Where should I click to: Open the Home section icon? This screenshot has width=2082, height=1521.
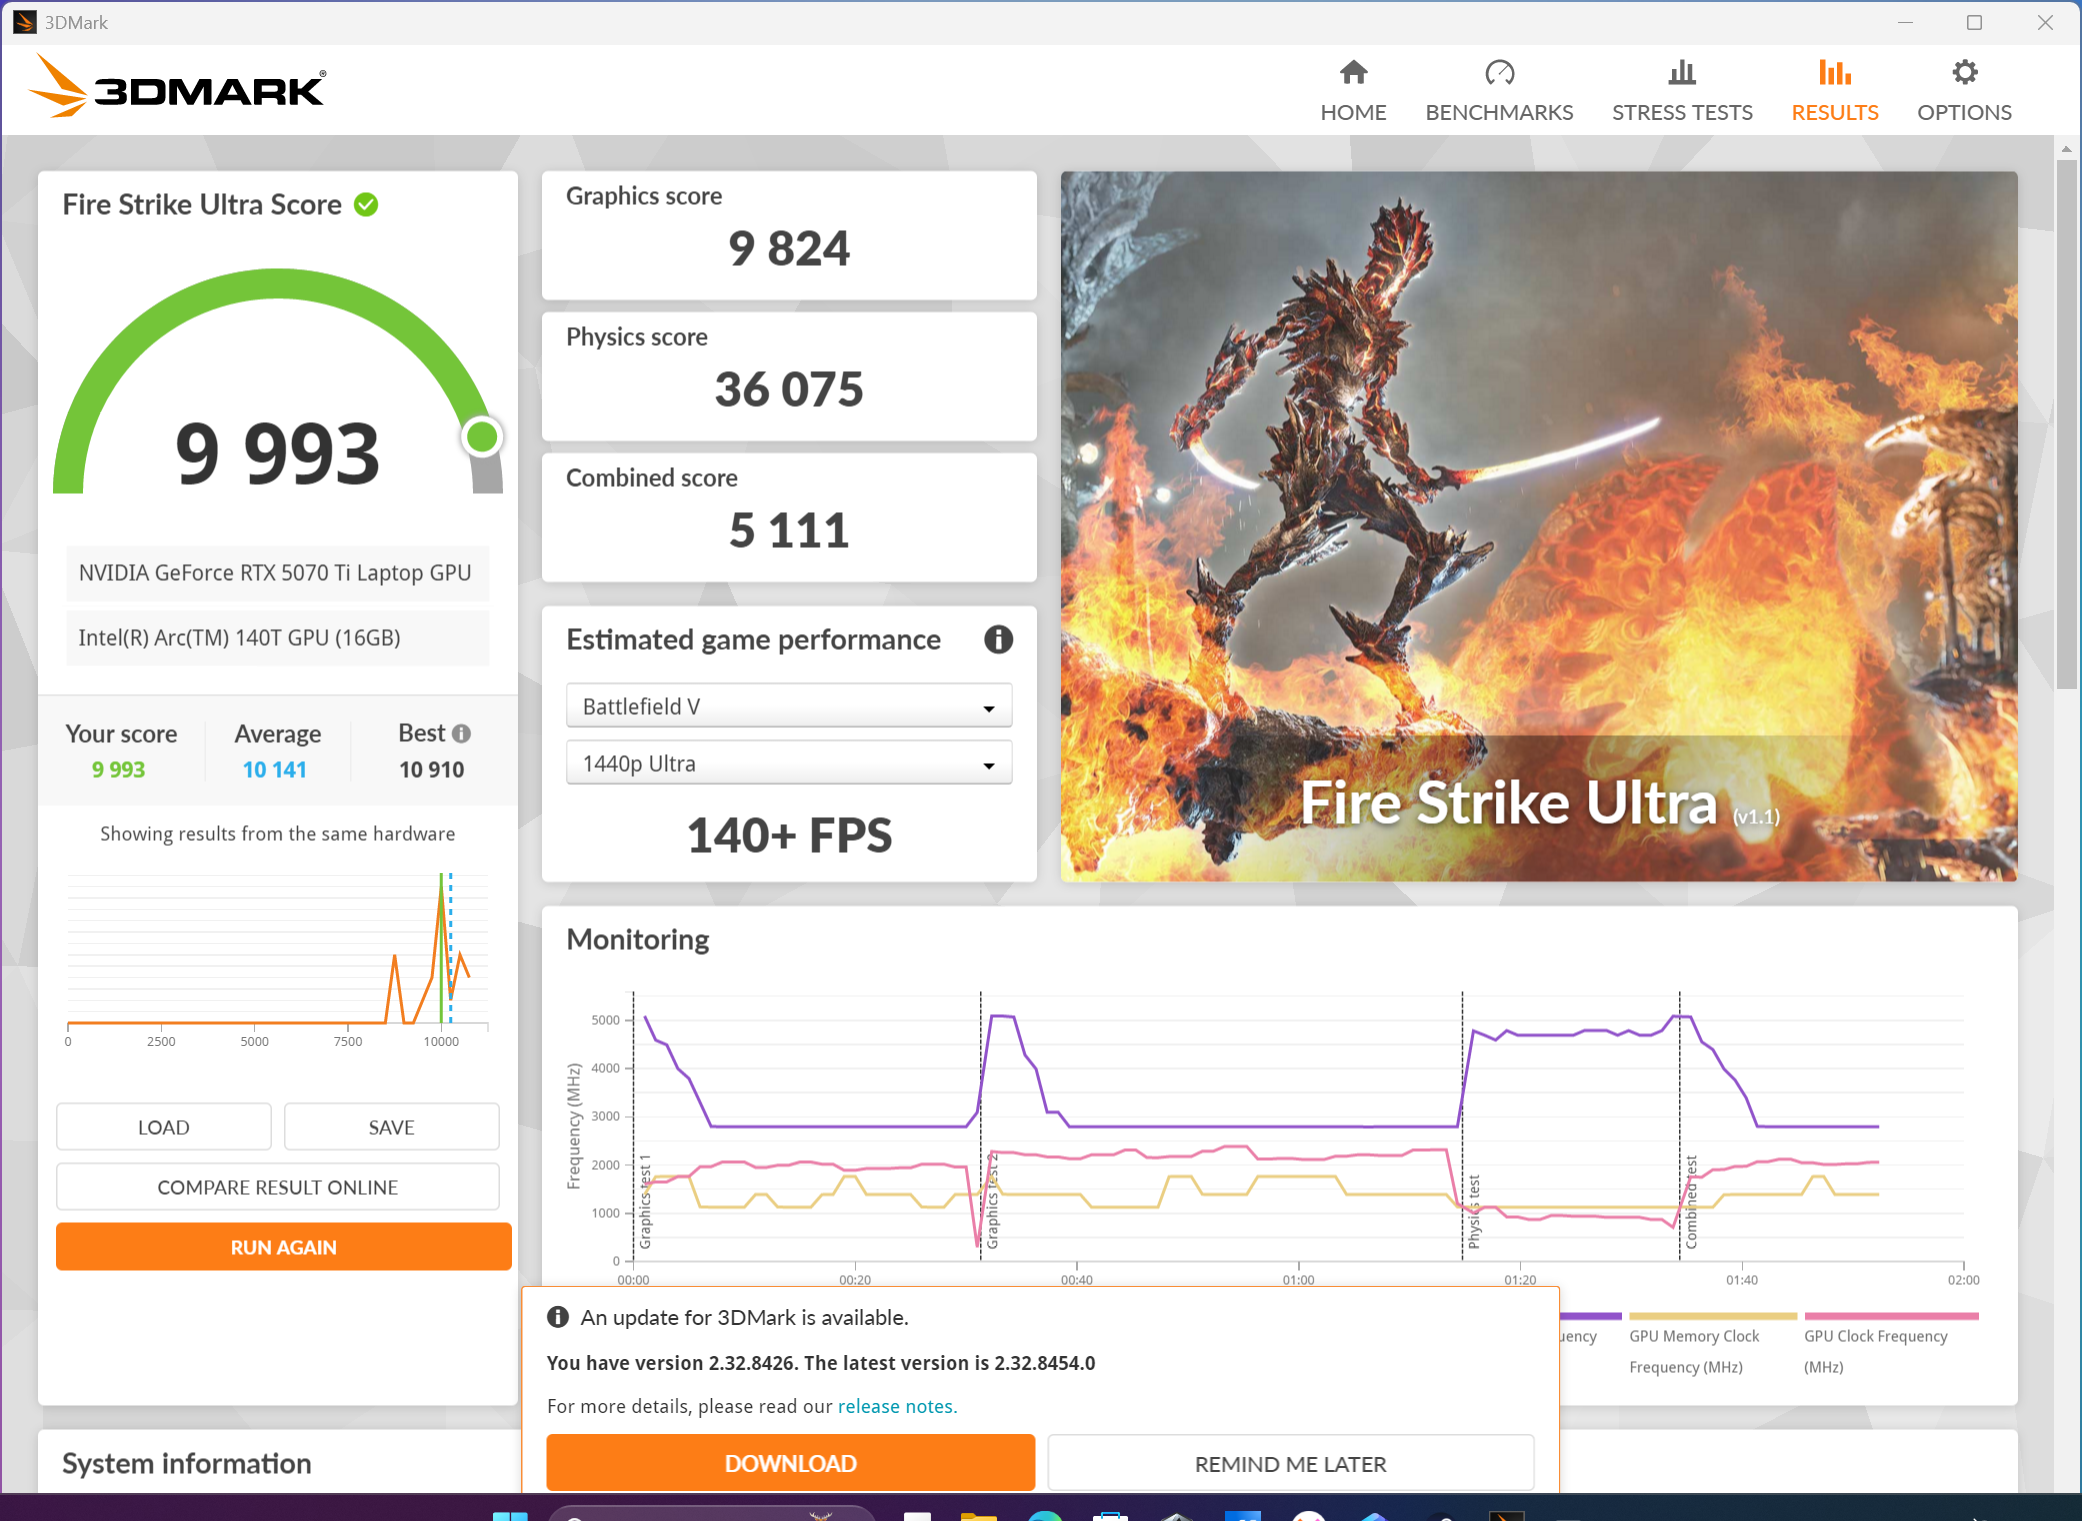pos(1353,73)
